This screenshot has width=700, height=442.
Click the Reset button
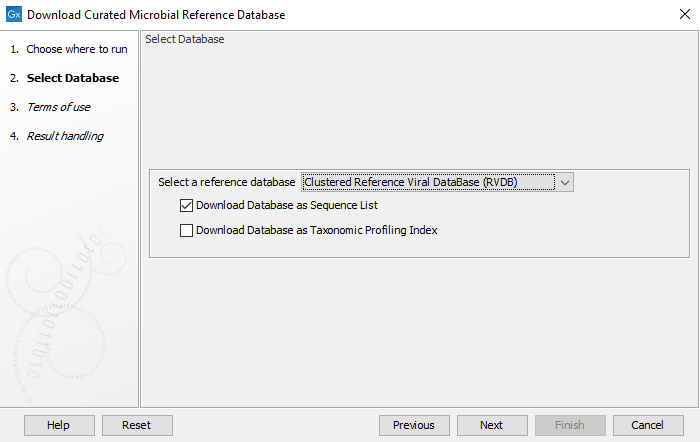(x=137, y=425)
